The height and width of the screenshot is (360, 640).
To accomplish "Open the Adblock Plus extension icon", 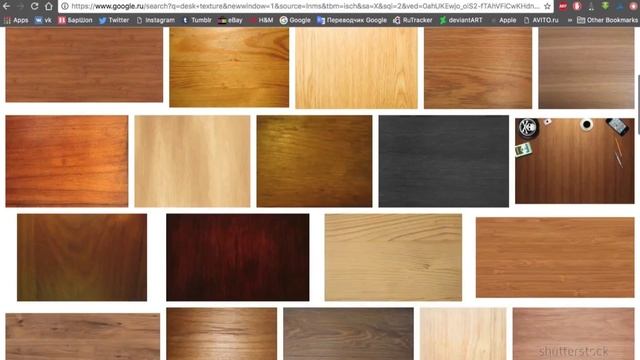I will coord(563,6).
